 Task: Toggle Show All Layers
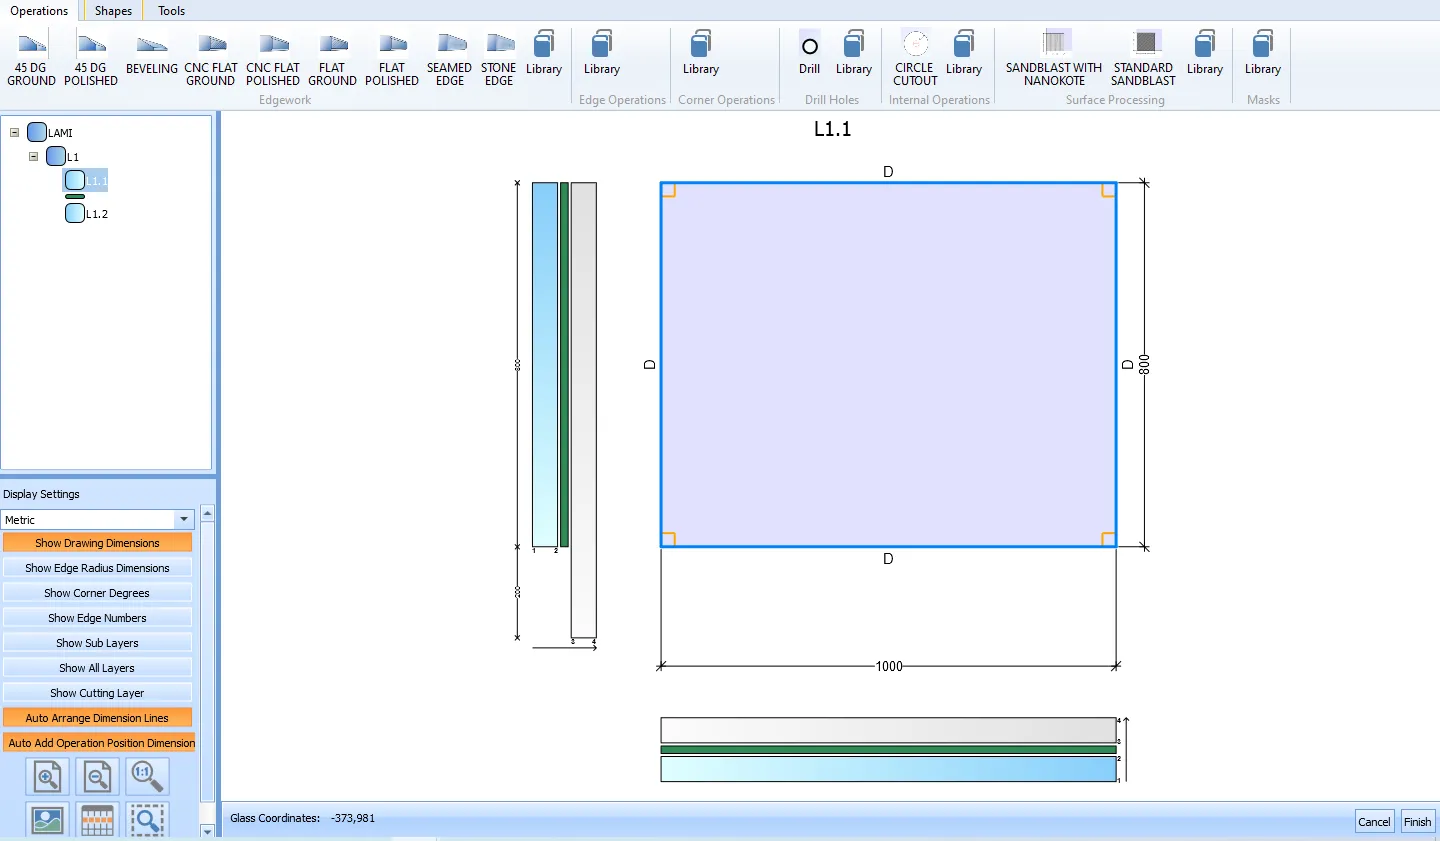point(97,668)
